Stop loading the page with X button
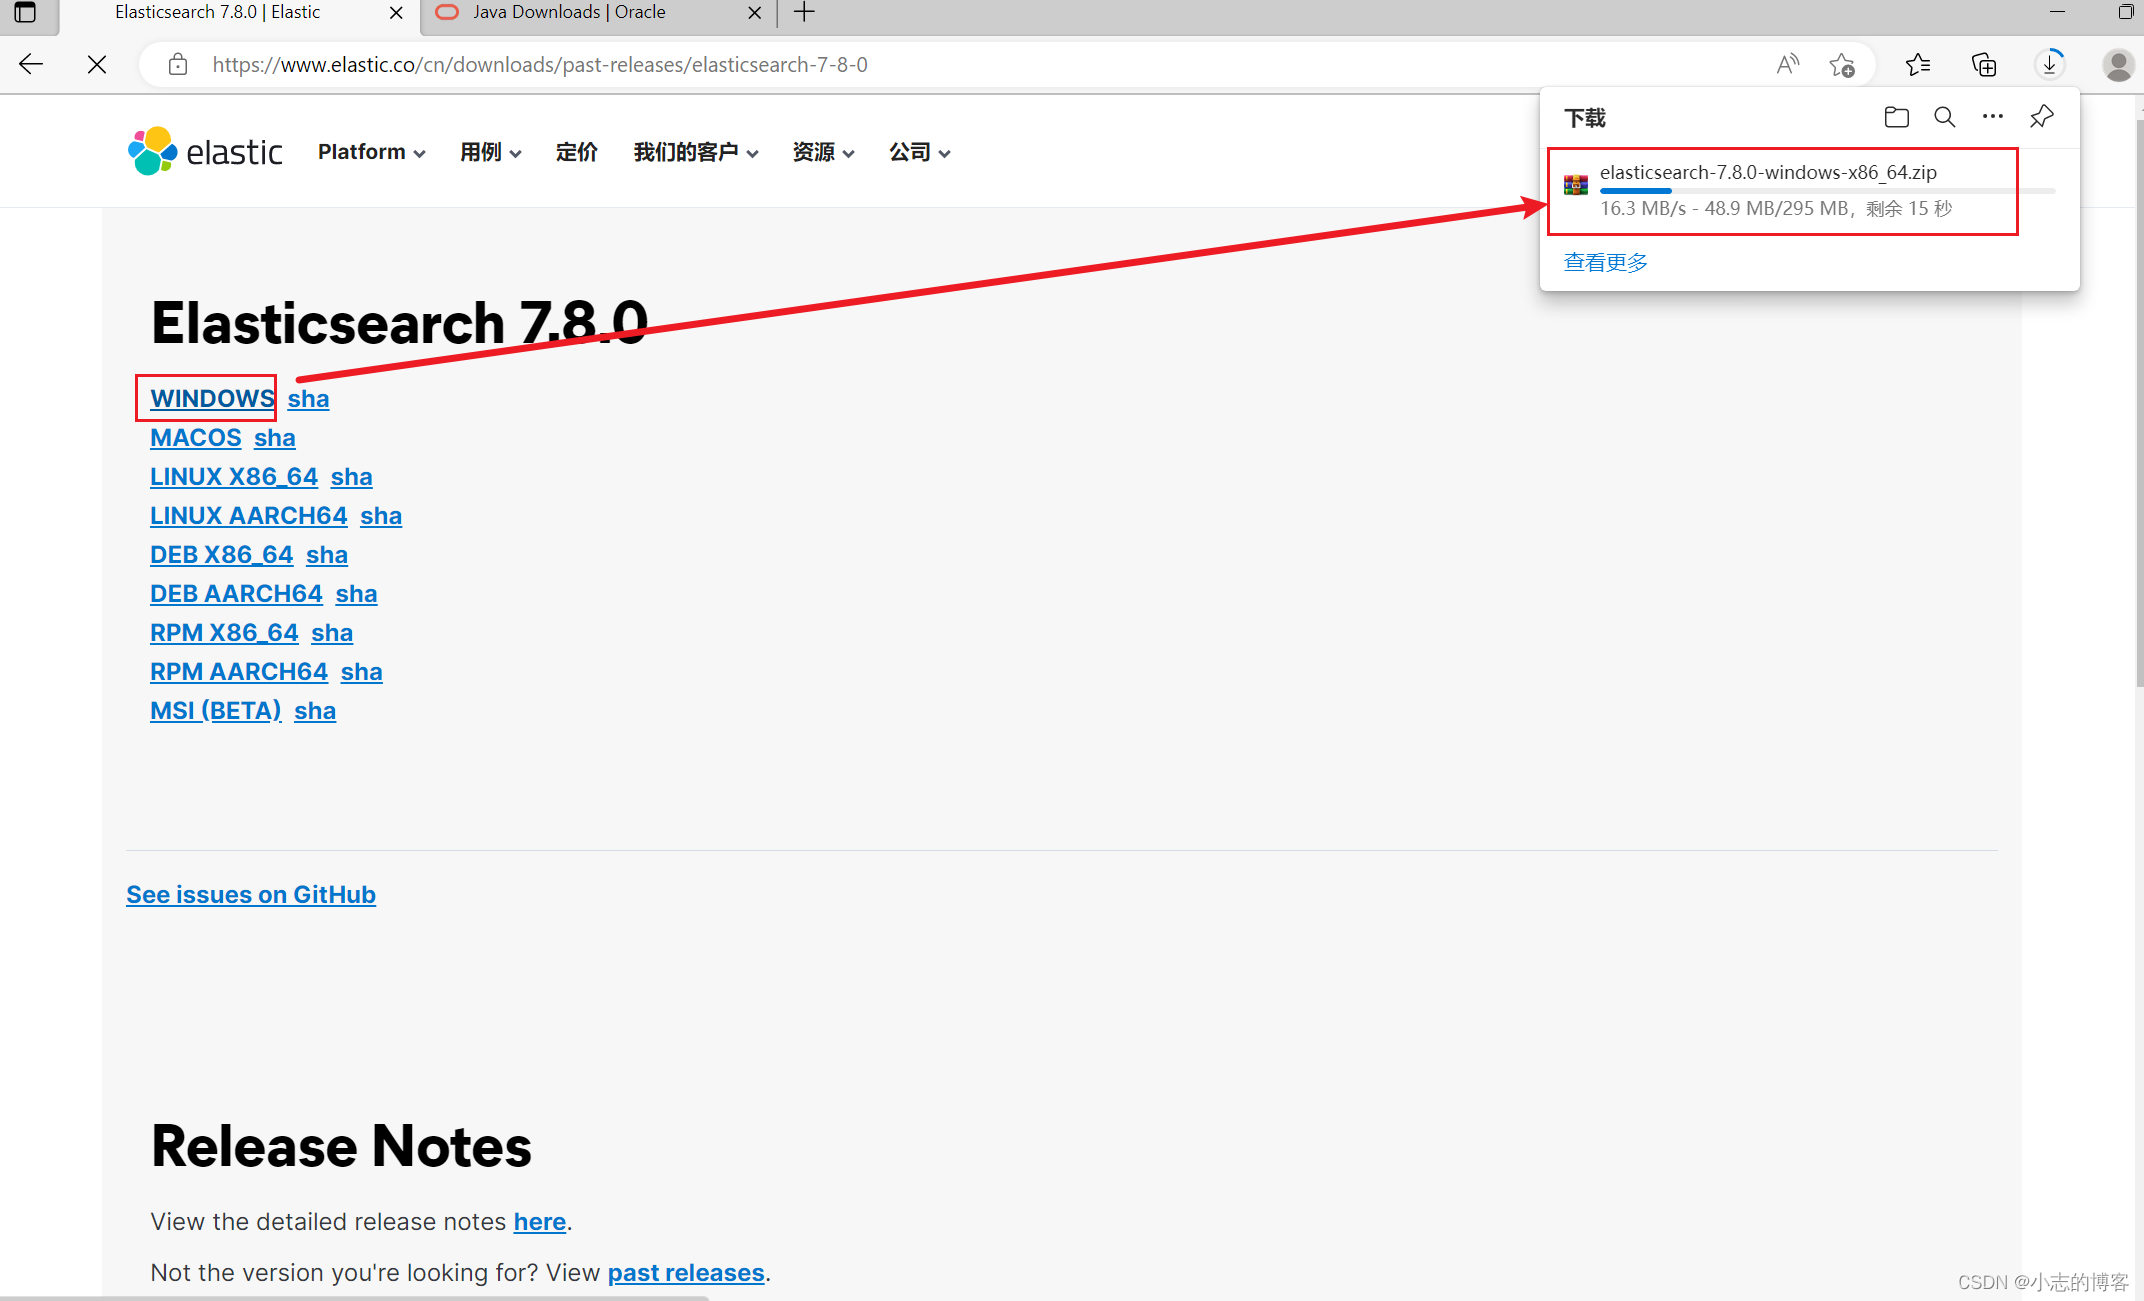 click(97, 65)
